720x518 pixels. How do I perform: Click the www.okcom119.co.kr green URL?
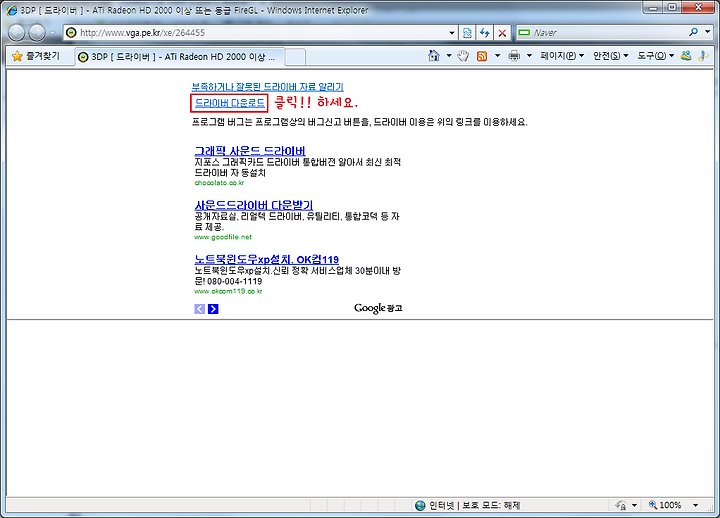coord(228,291)
